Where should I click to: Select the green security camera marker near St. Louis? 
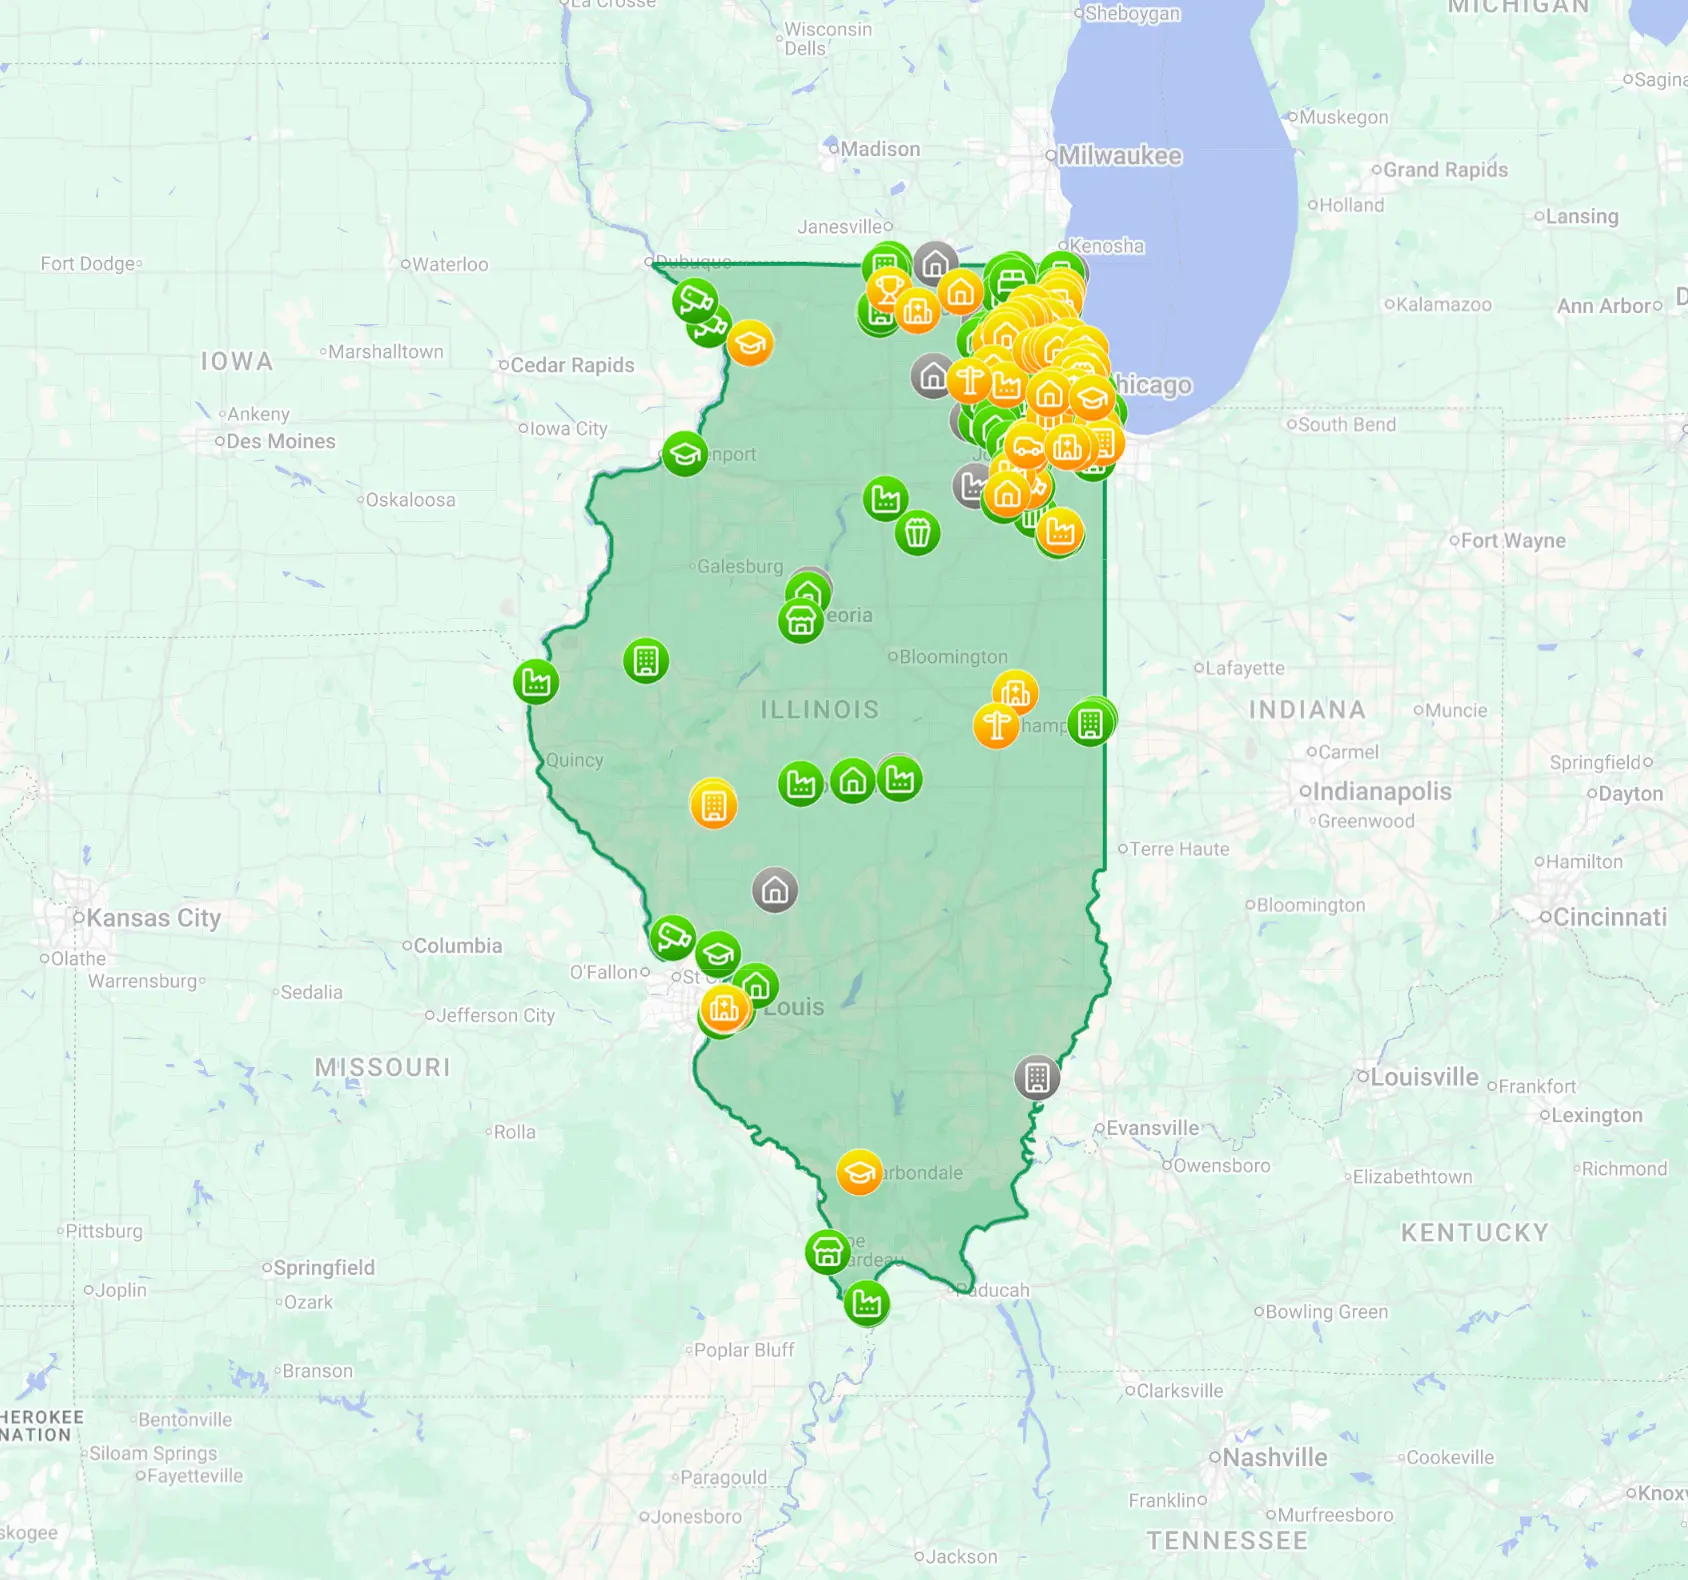[672, 938]
